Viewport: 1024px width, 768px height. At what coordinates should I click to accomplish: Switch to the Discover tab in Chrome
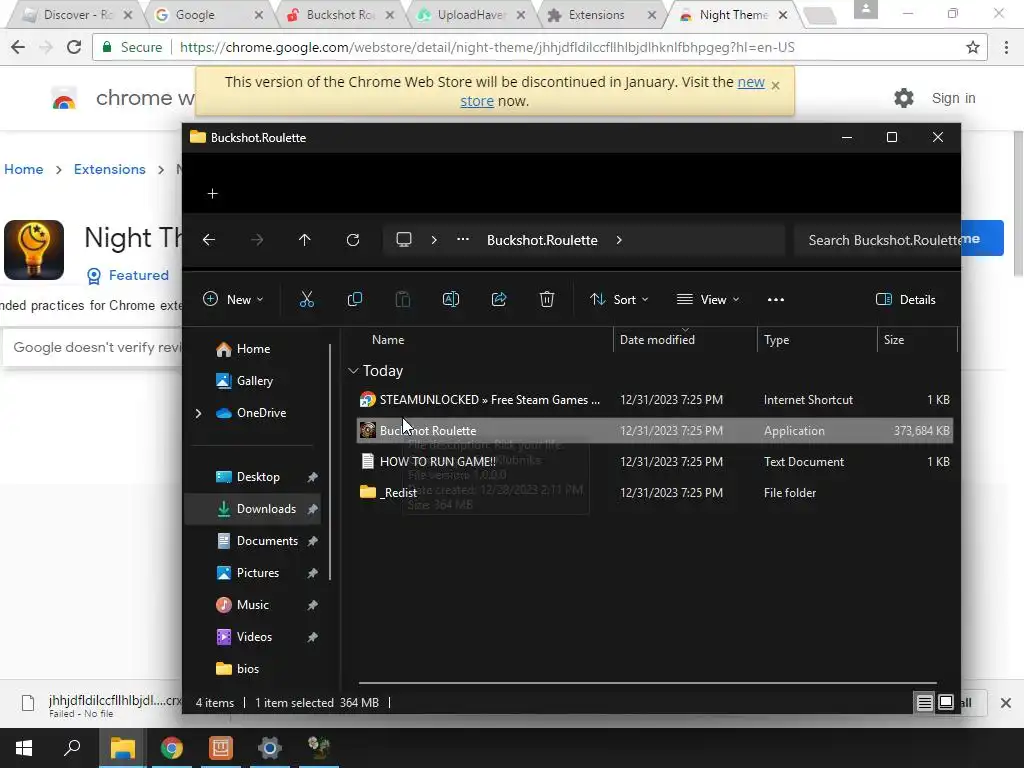(77, 14)
